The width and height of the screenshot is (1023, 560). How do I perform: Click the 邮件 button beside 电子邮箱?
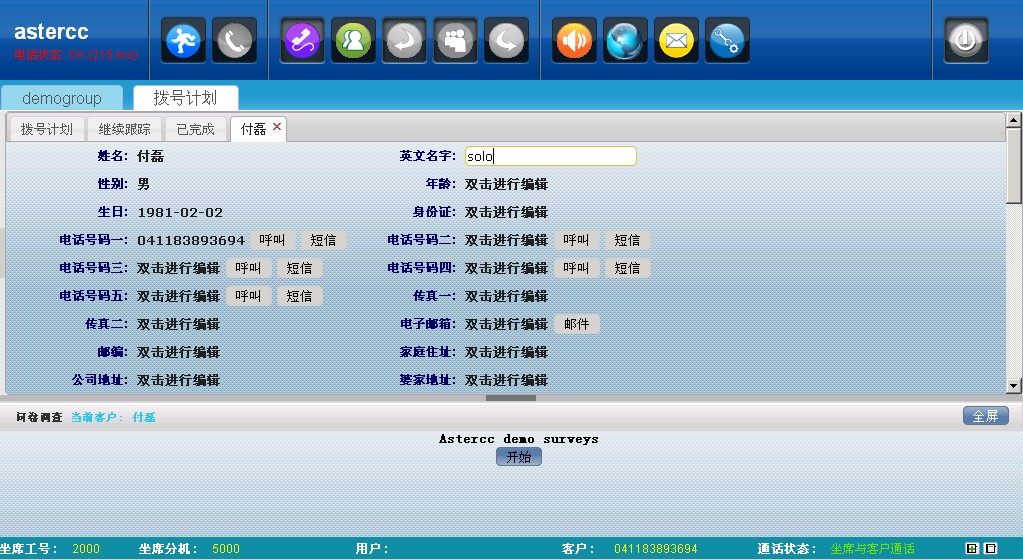577,324
